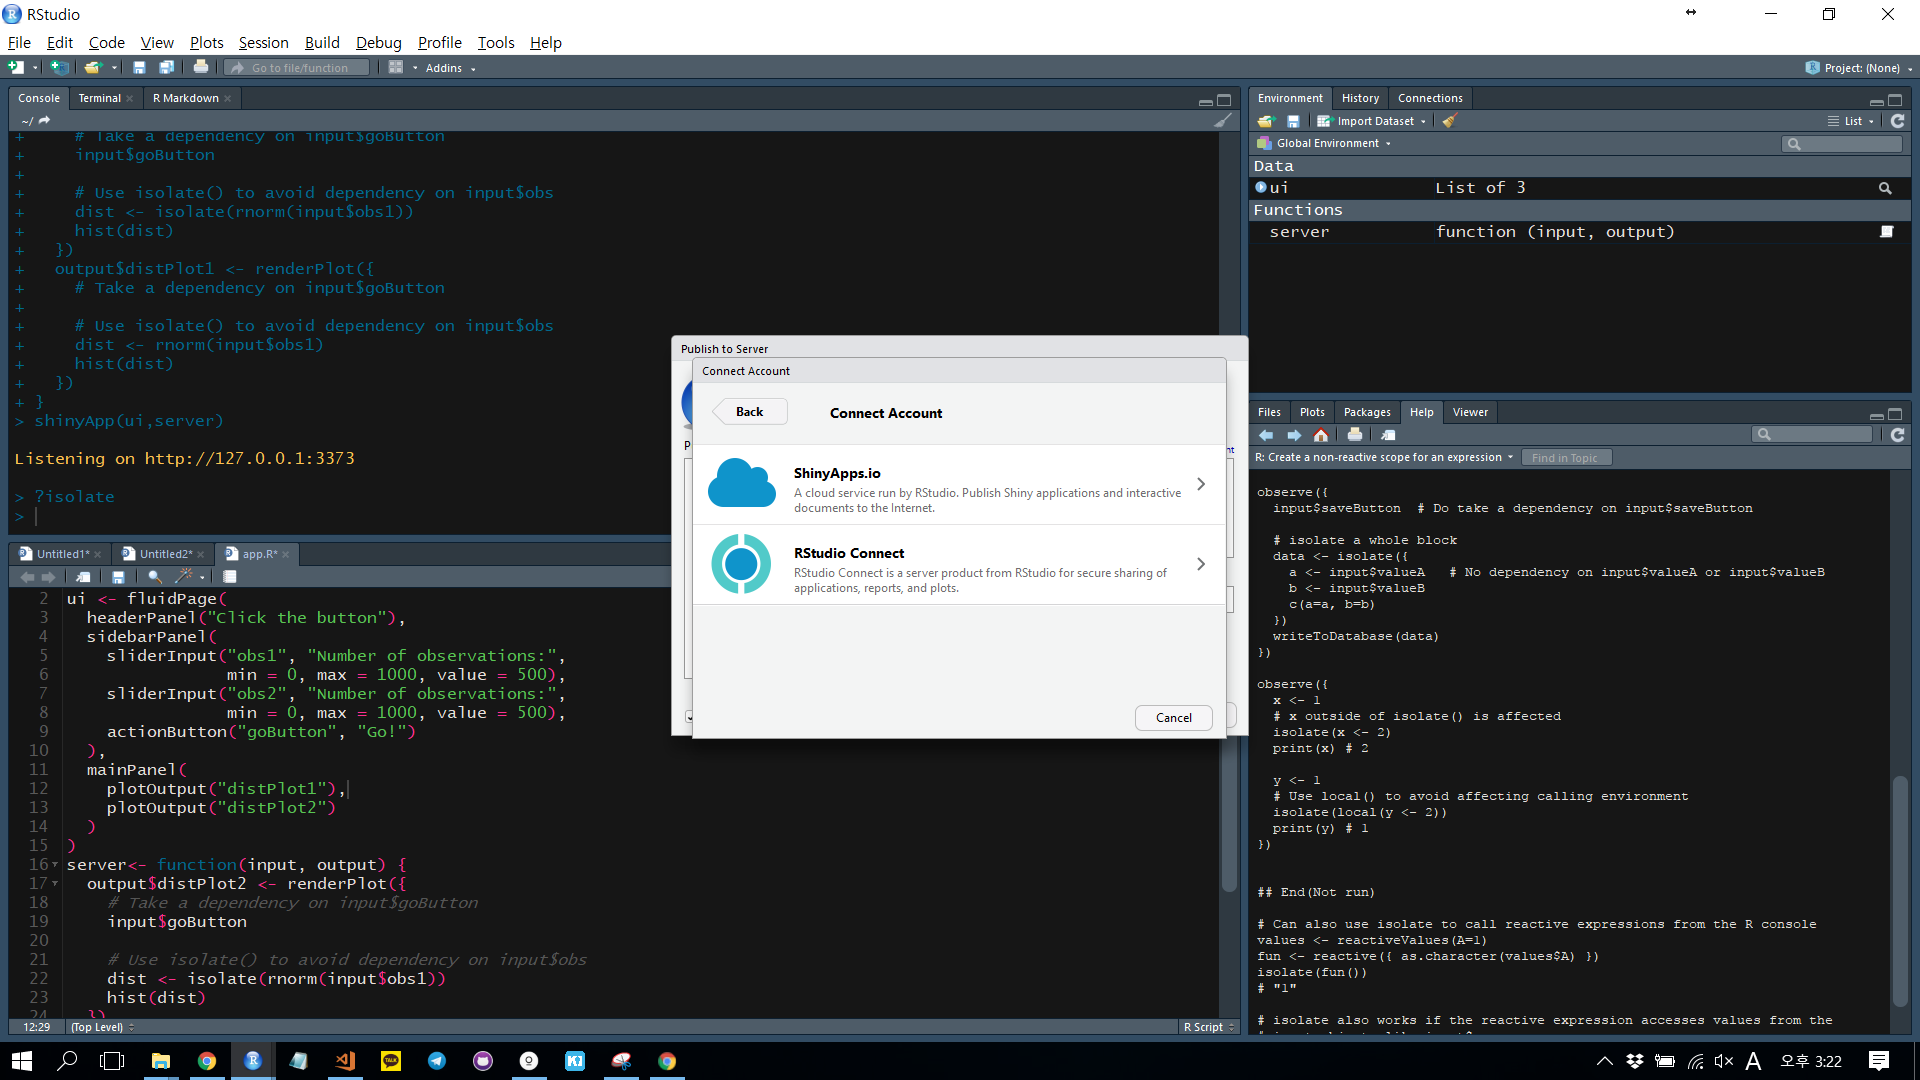
Task: Refresh the Environment pane
Action: (1897, 121)
